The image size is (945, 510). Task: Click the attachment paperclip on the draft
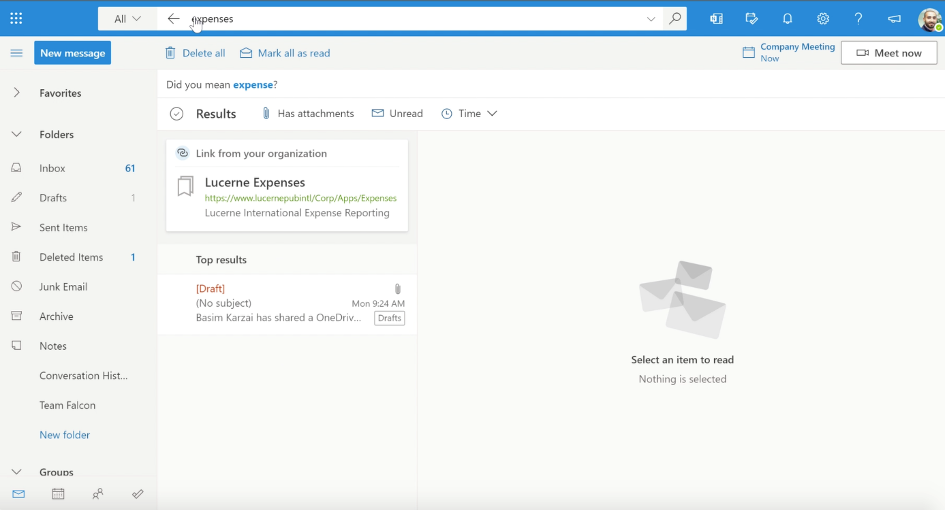coord(398,289)
